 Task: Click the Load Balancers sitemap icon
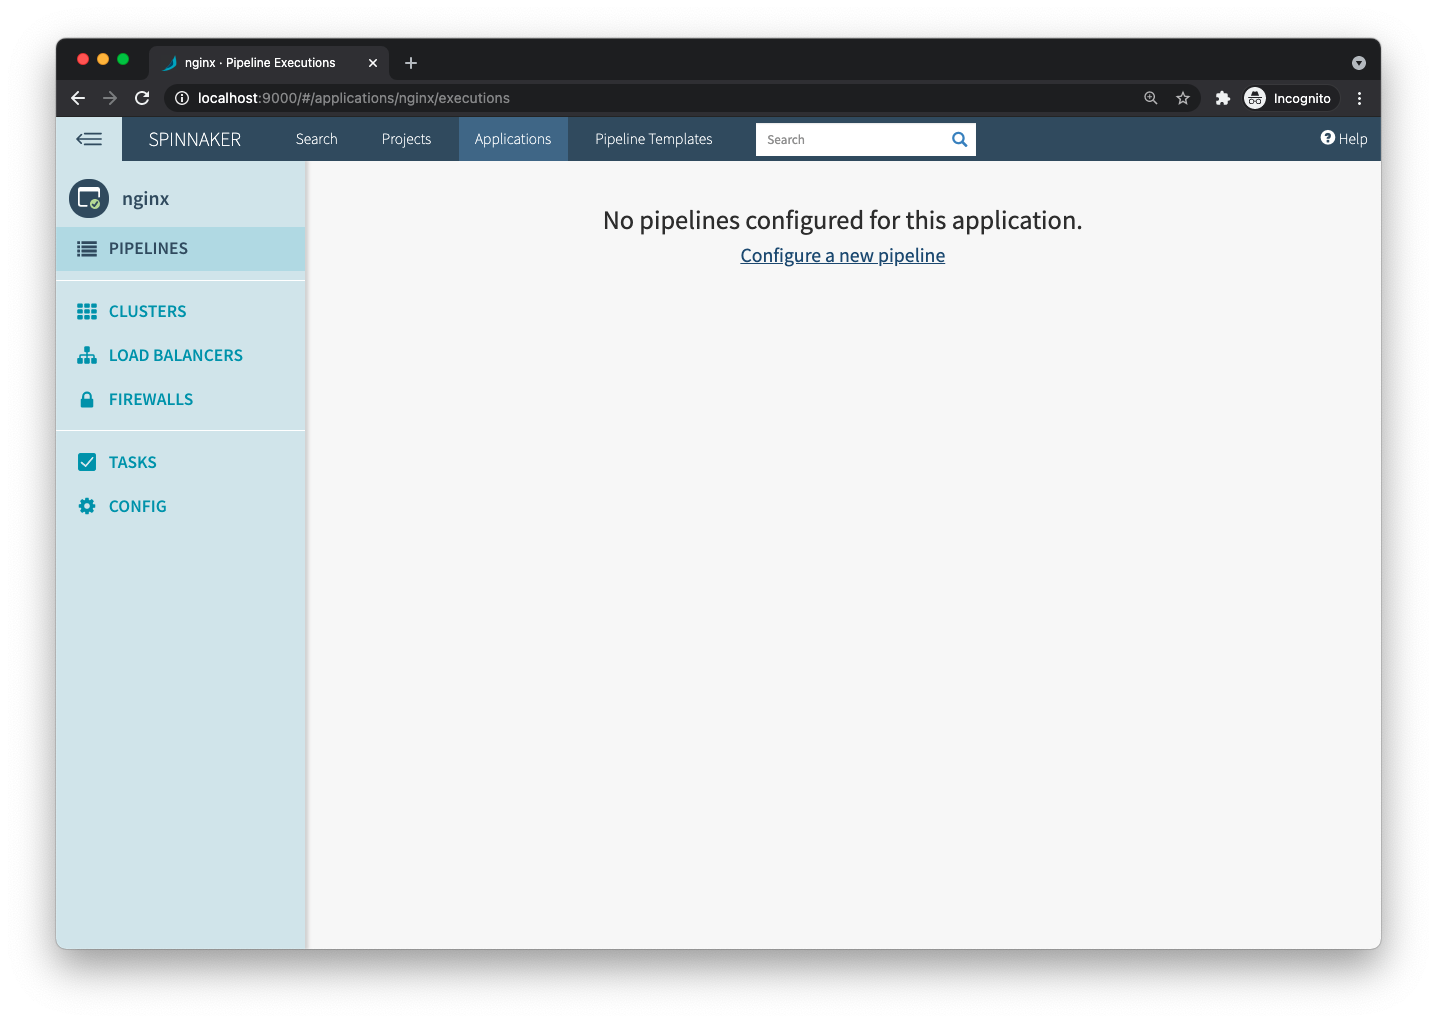click(87, 356)
